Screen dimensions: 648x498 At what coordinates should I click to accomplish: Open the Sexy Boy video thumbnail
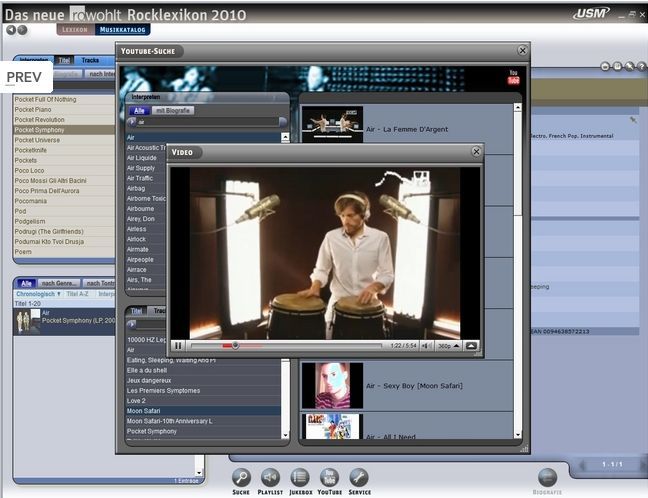pyautogui.click(x=332, y=386)
